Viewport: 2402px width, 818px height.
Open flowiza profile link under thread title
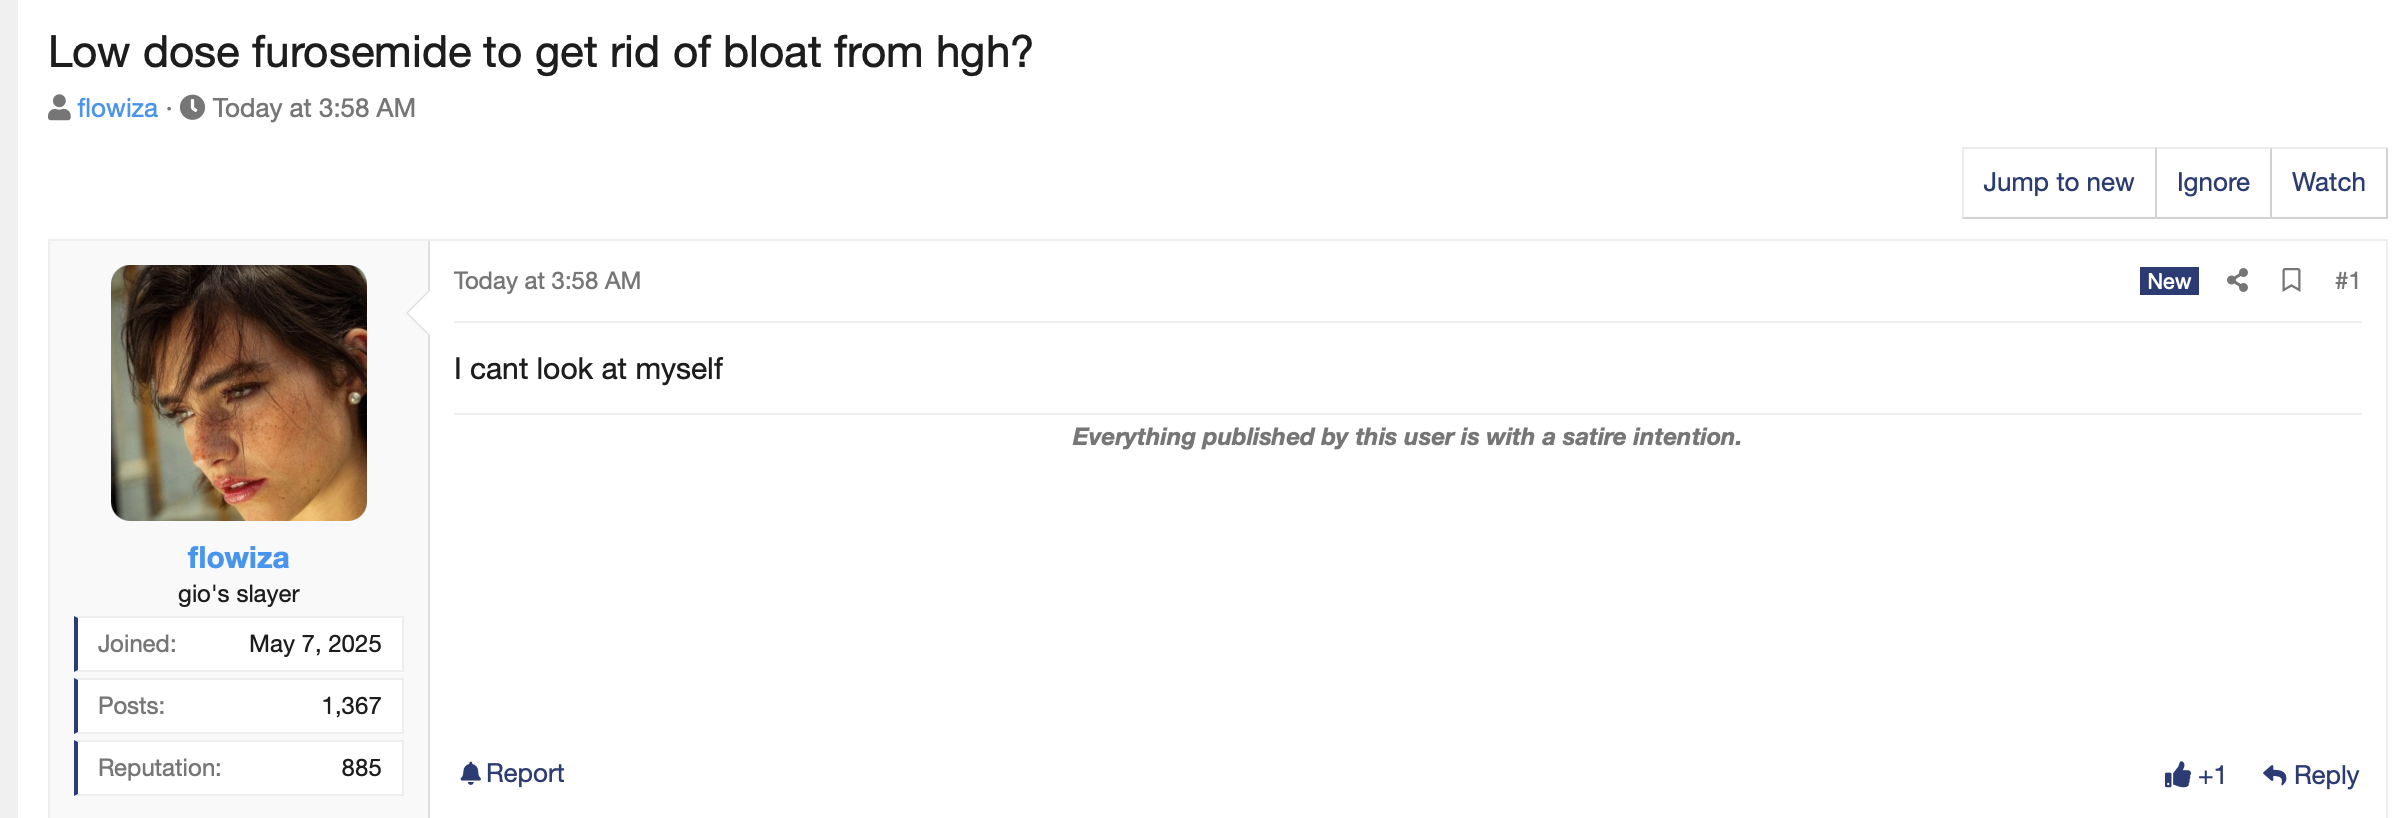(117, 108)
